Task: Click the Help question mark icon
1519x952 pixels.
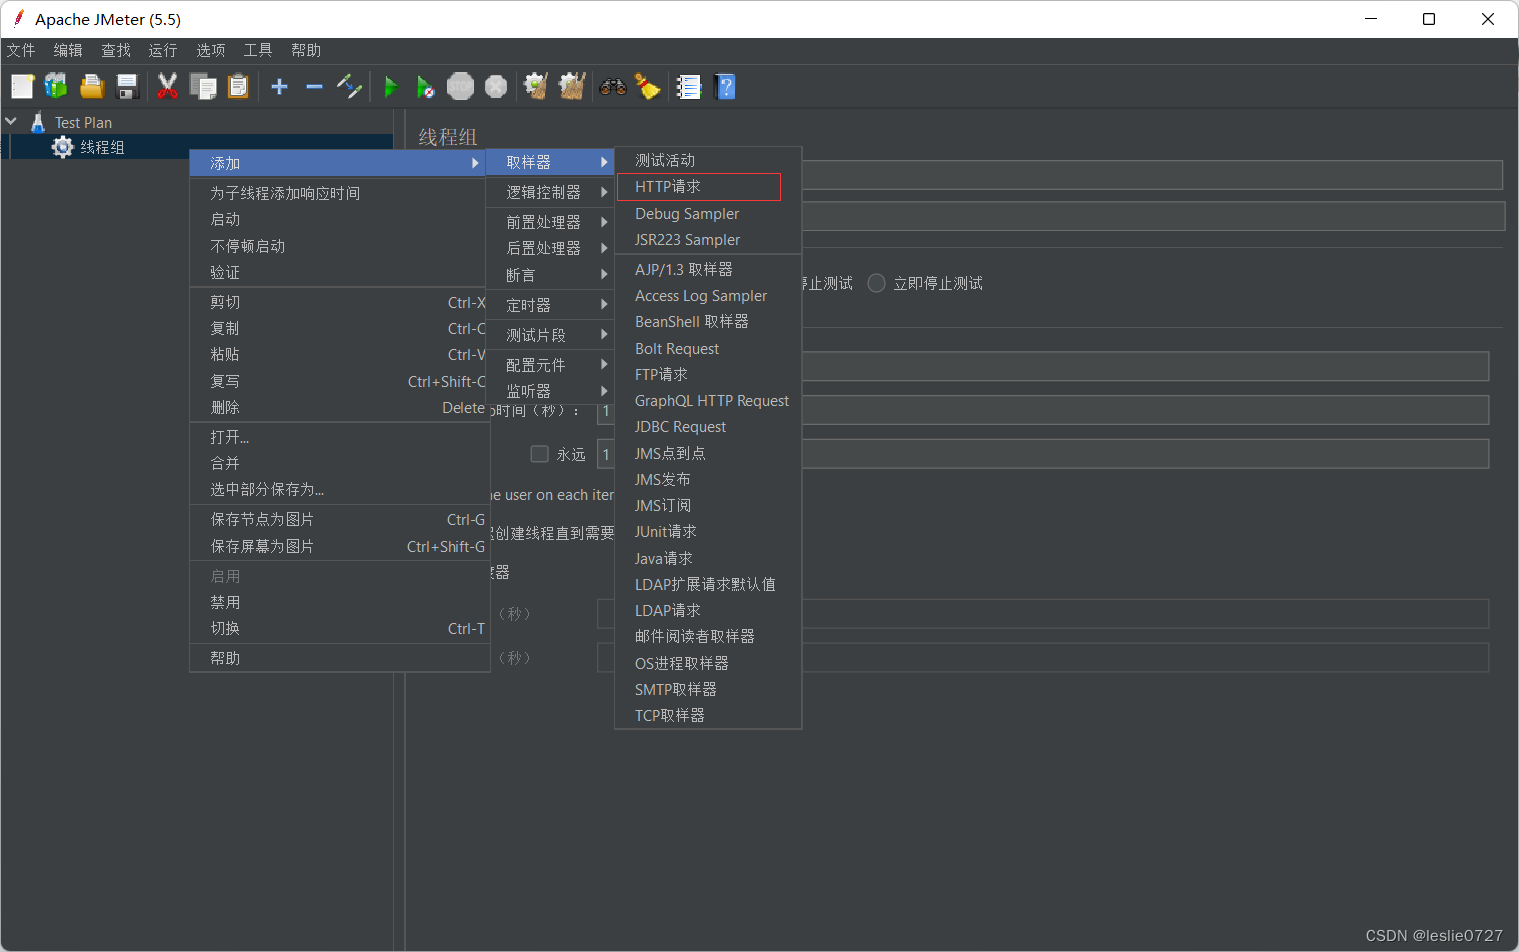Action: [x=726, y=87]
